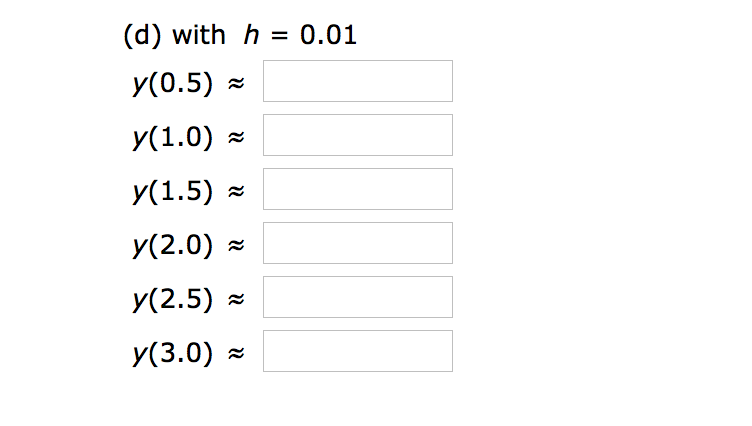The height and width of the screenshot is (426, 752).
Task: Click the approx symbol beside y(2.0)
Action: click(236, 246)
